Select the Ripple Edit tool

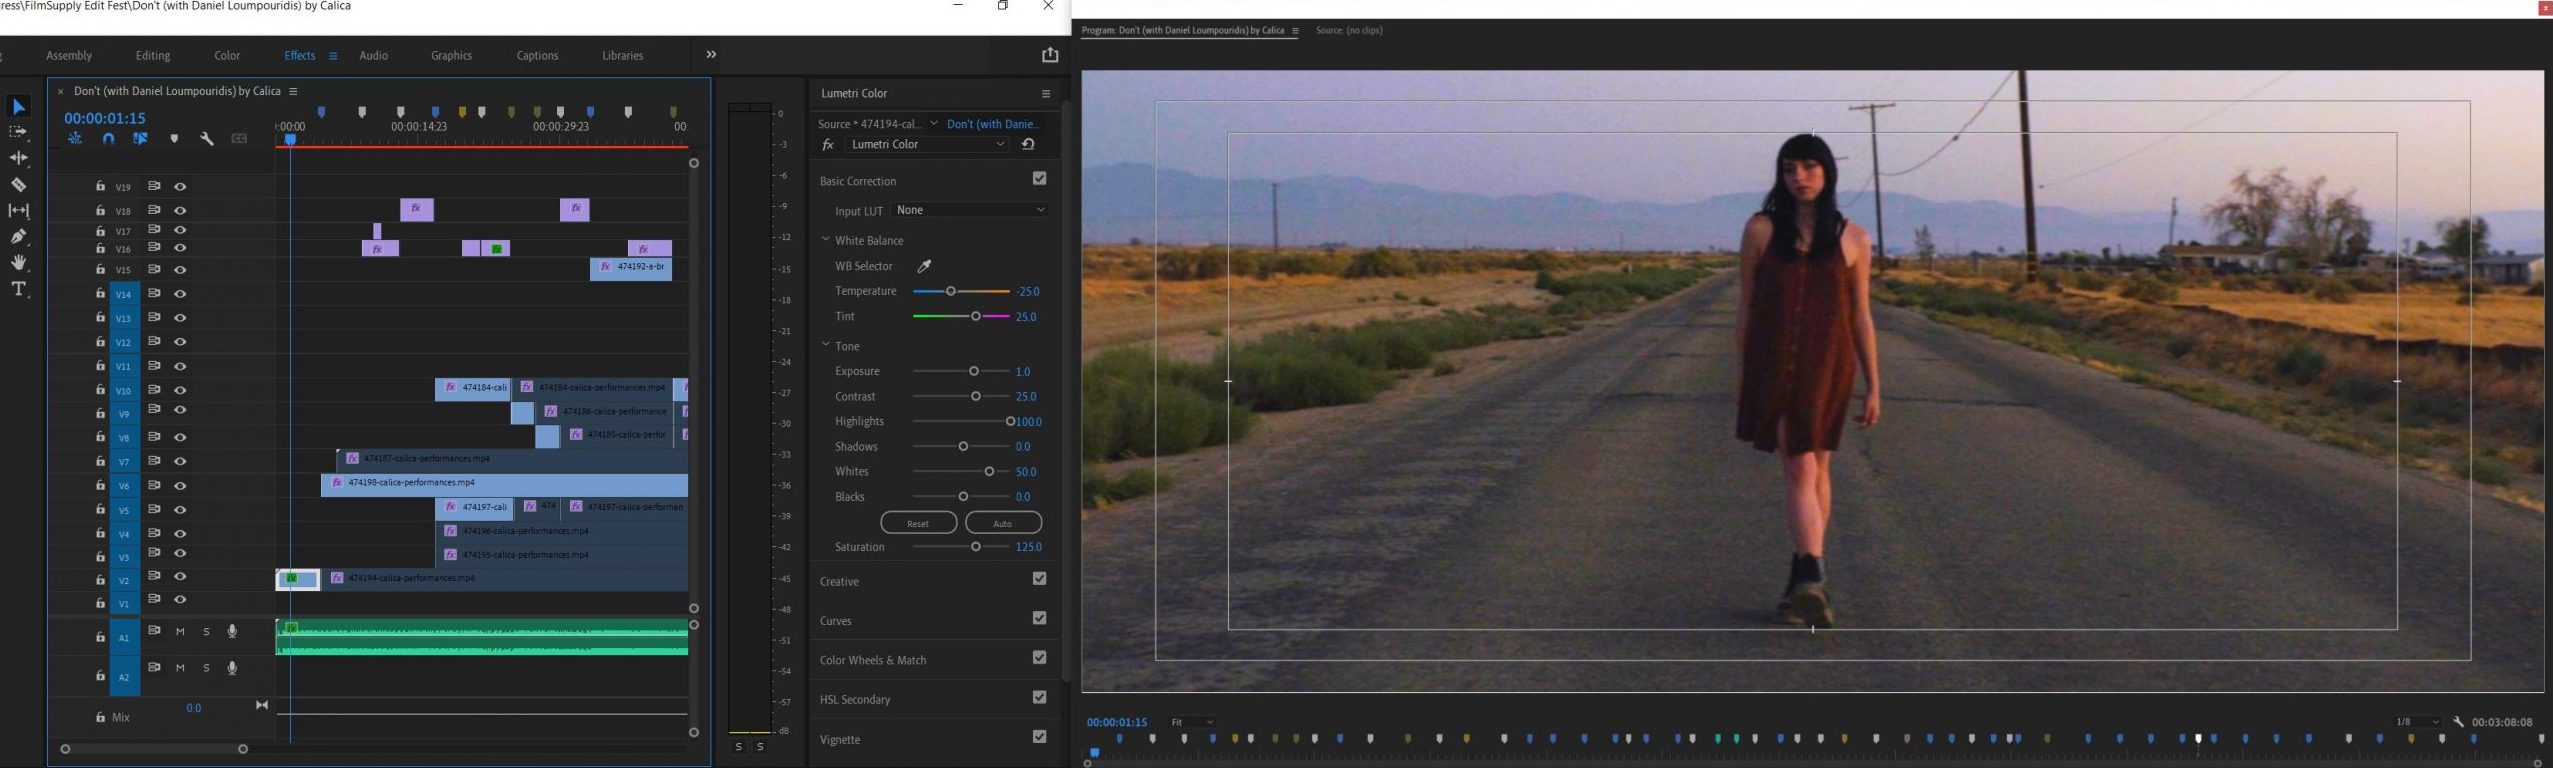pyautogui.click(x=18, y=158)
